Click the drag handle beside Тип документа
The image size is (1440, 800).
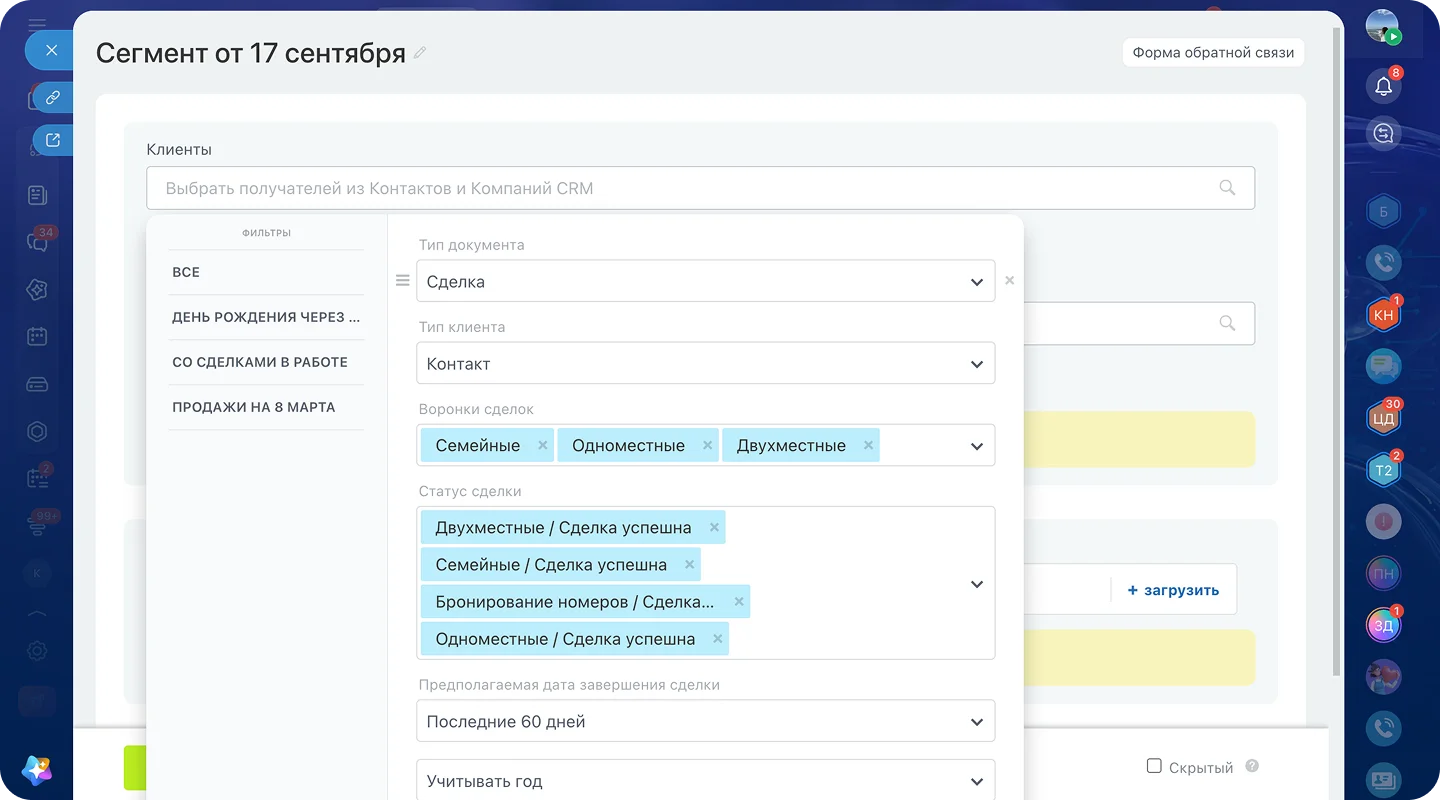[403, 281]
